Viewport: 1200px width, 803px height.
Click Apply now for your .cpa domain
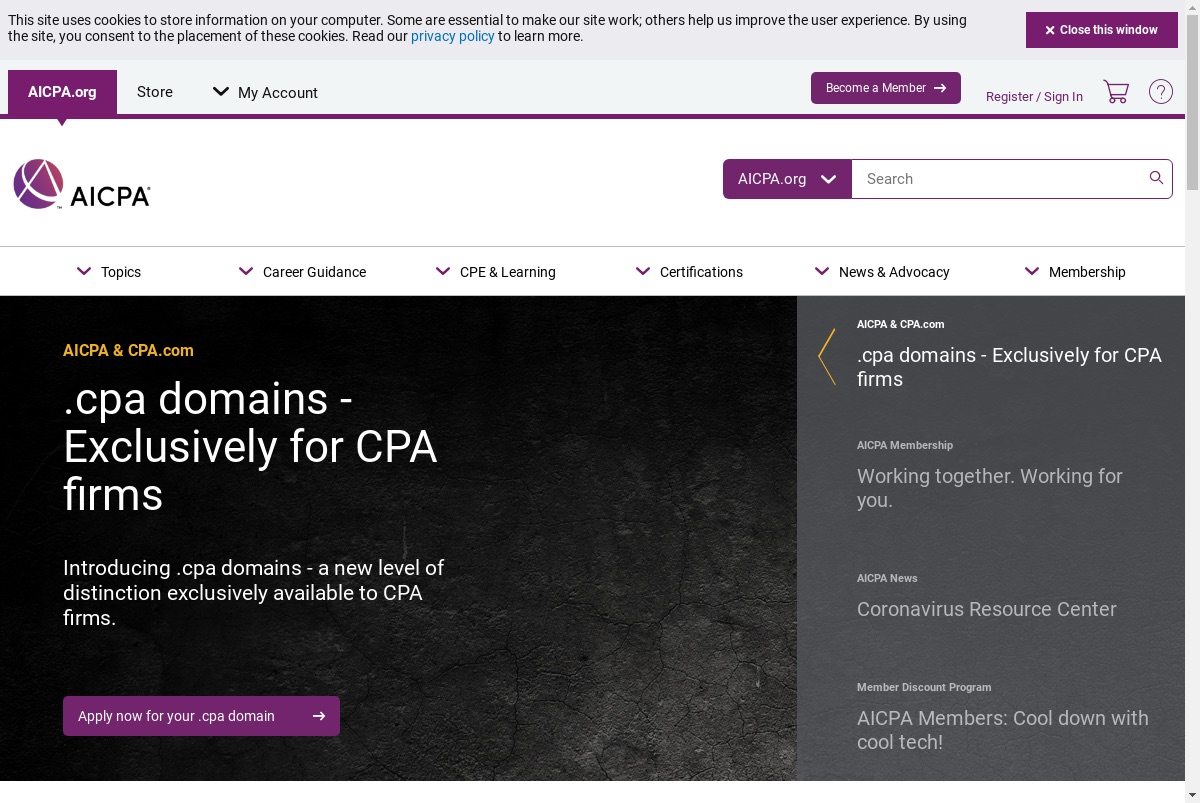201,716
